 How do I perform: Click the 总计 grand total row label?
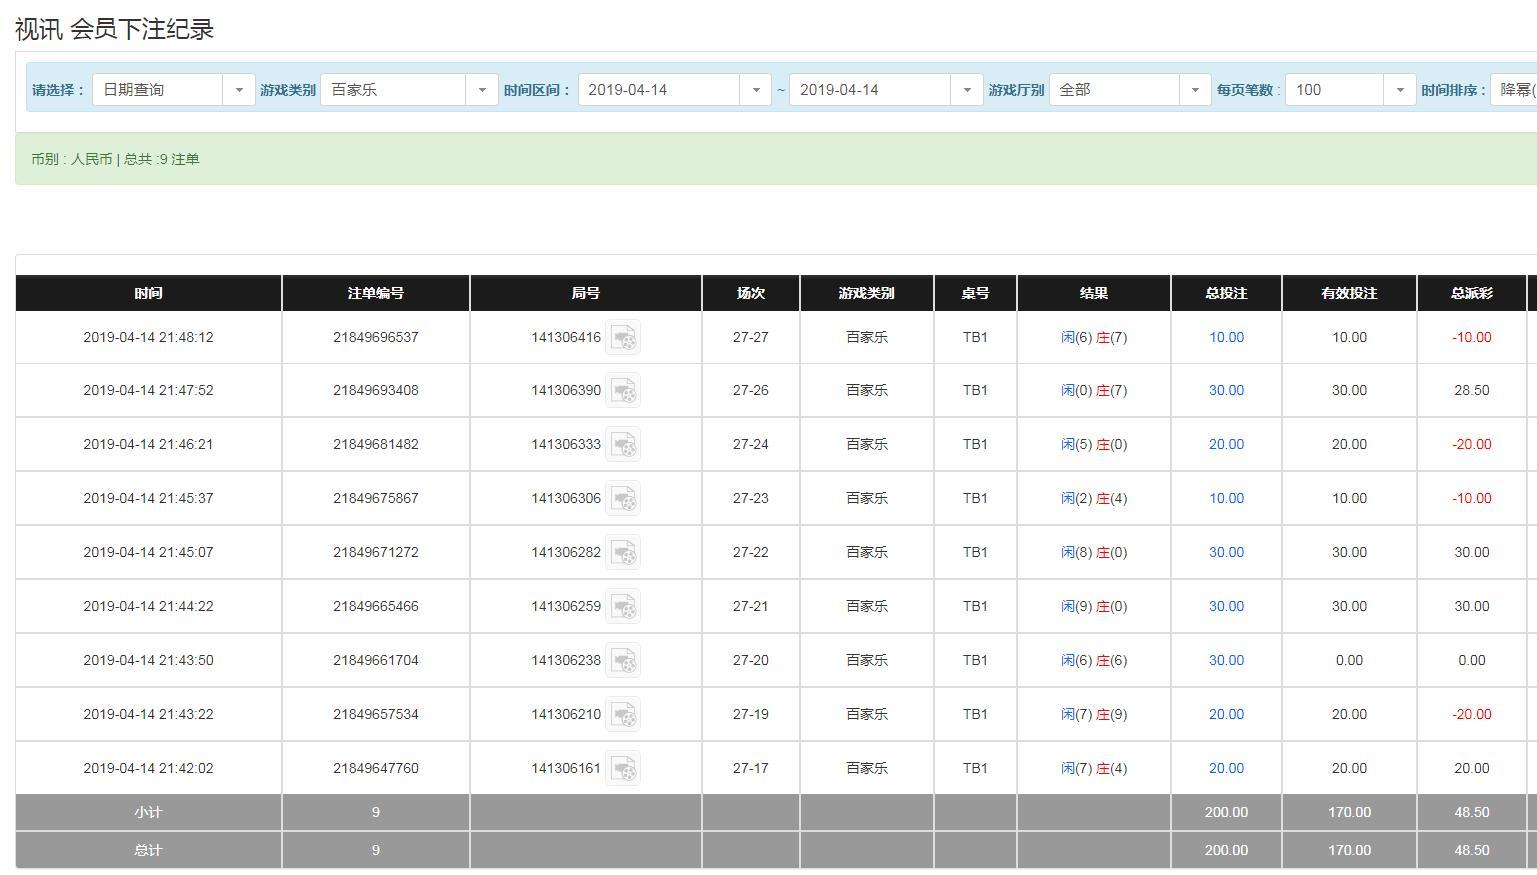point(148,850)
